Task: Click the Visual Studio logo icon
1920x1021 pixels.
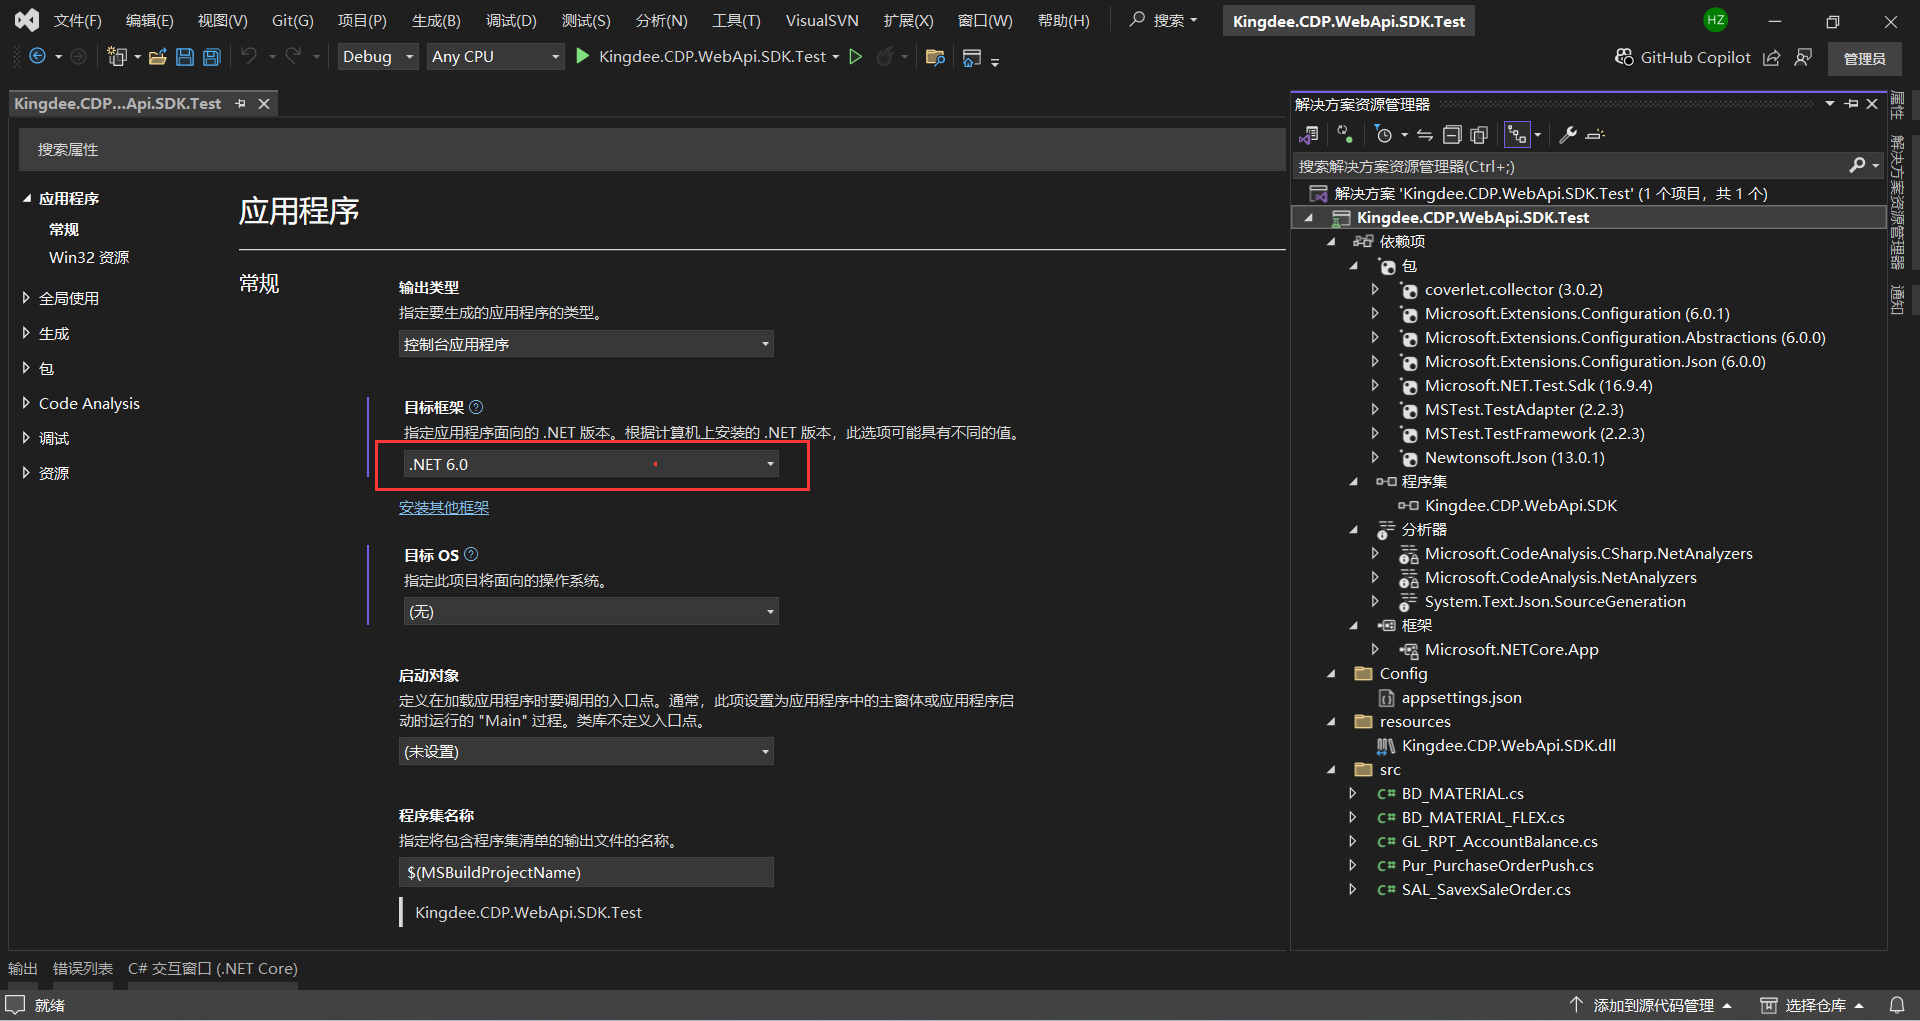Action: tap(27, 20)
